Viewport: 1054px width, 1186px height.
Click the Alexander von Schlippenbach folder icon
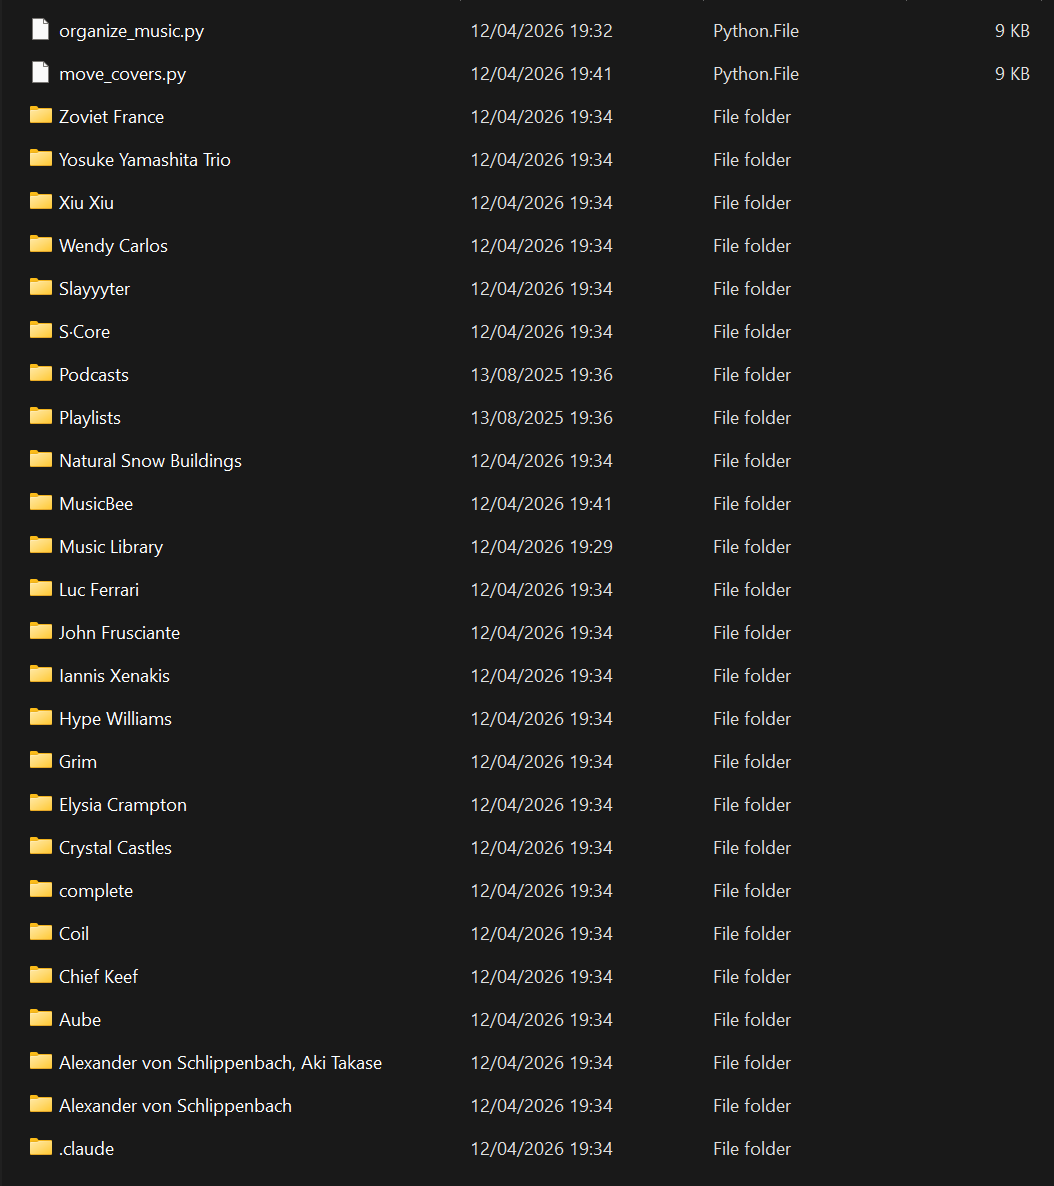tap(41, 1104)
